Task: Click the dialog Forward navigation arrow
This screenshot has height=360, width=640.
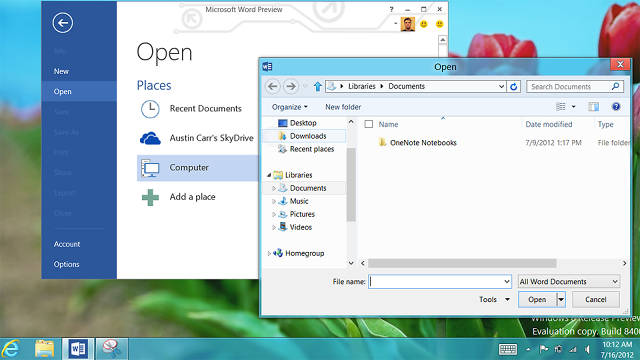Action: (291, 87)
